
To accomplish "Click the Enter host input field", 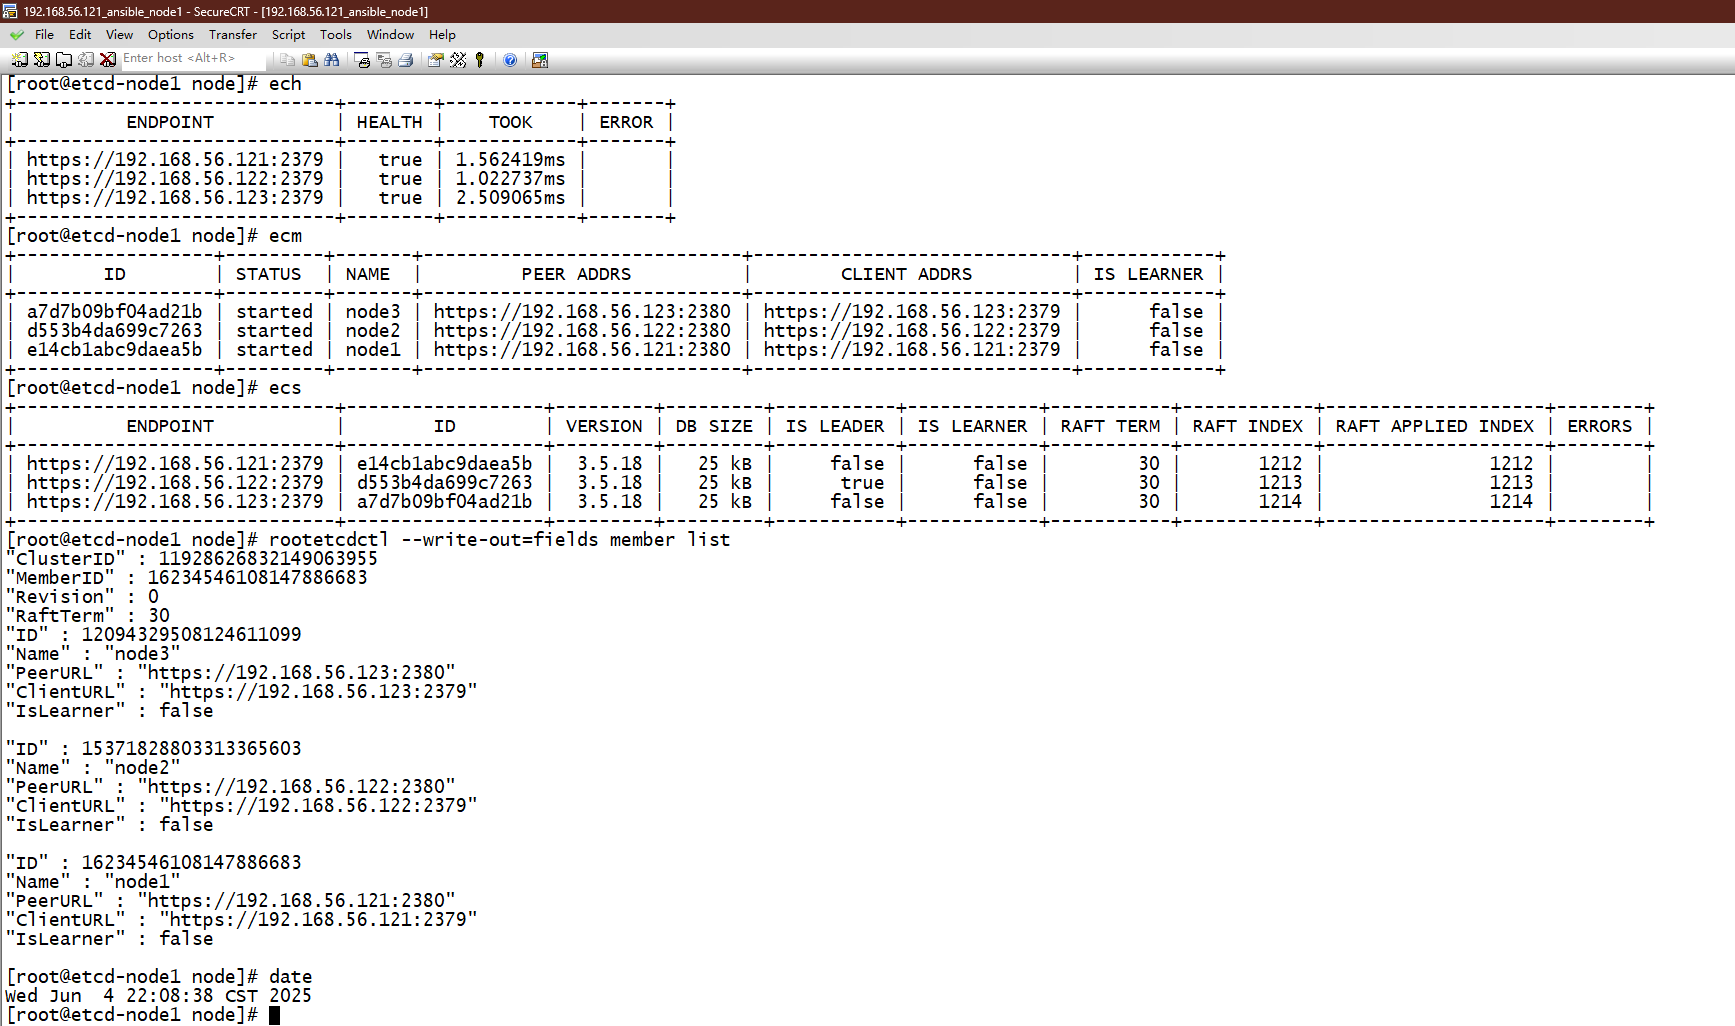I will (x=192, y=59).
